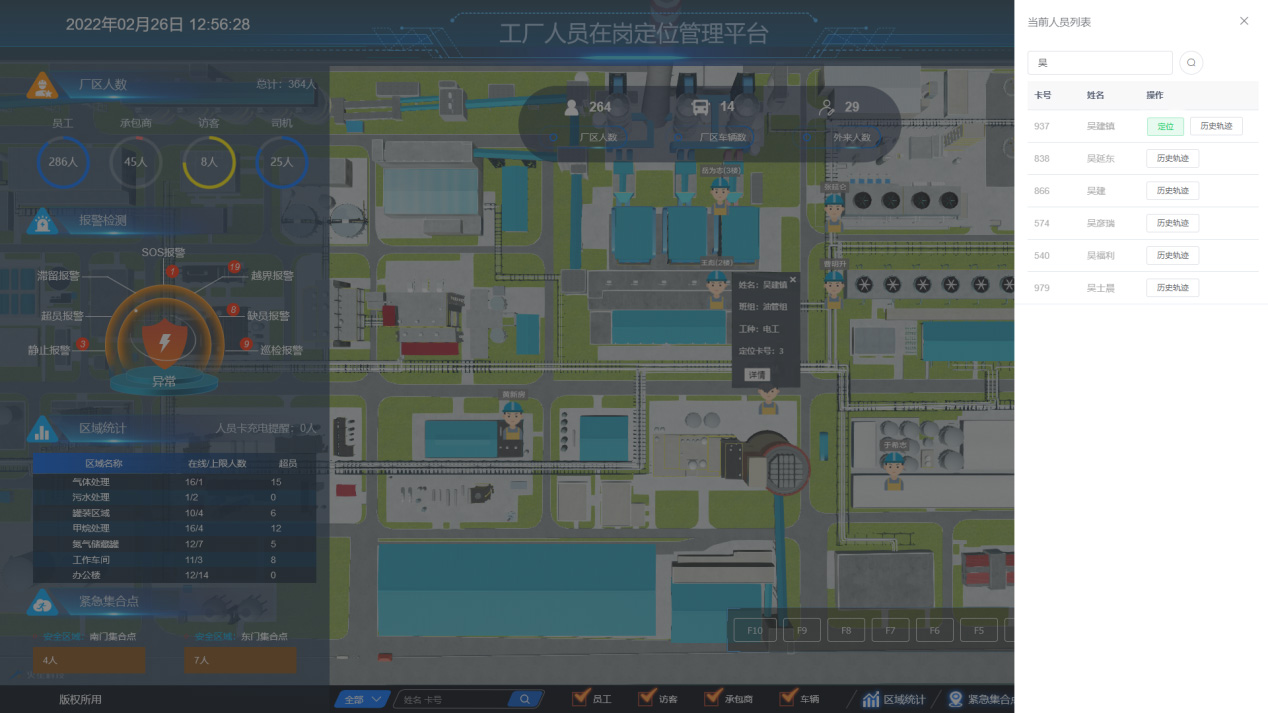Close the current personnel list panel
Image resolution: width=1268 pixels, height=713 pixels.
[x=1244, y=21]
